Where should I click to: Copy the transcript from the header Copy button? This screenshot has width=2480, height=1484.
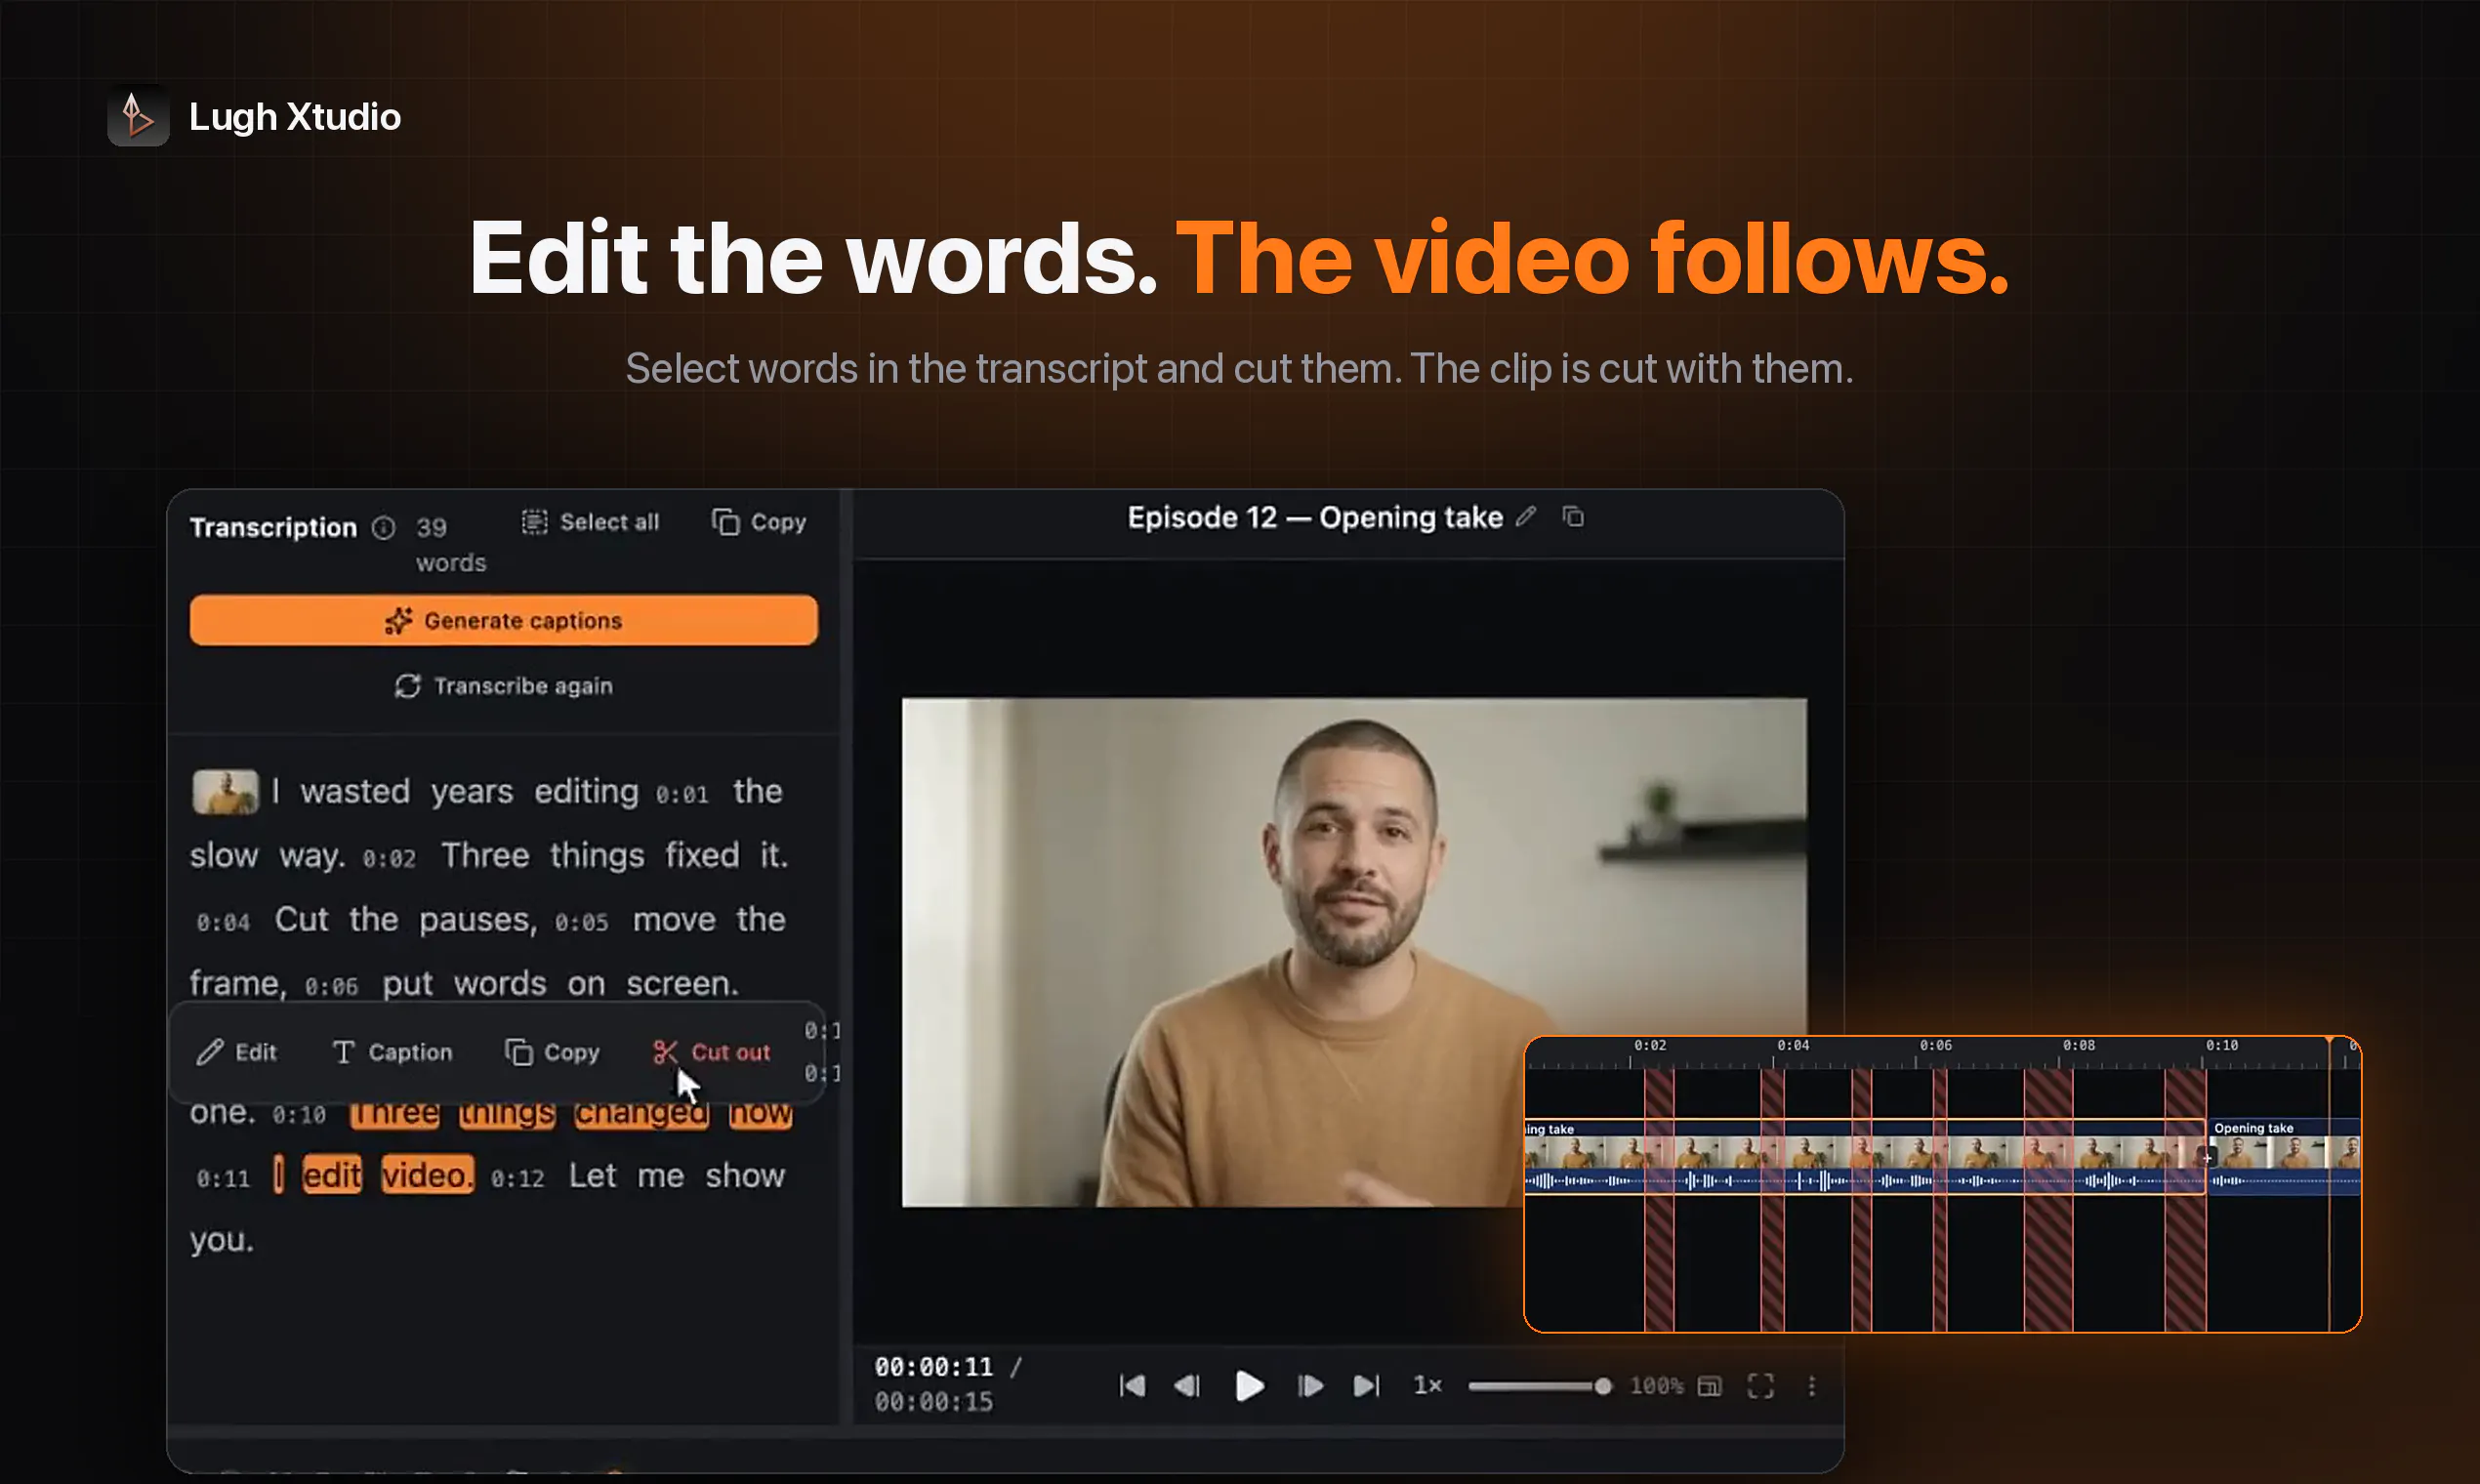pyautogui.click(x=759, y=522)
